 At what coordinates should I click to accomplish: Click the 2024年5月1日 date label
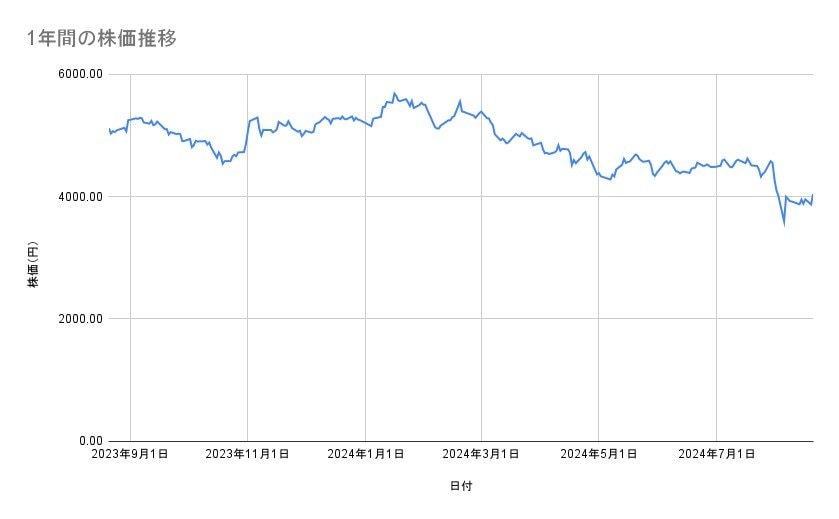pos(599,454)
